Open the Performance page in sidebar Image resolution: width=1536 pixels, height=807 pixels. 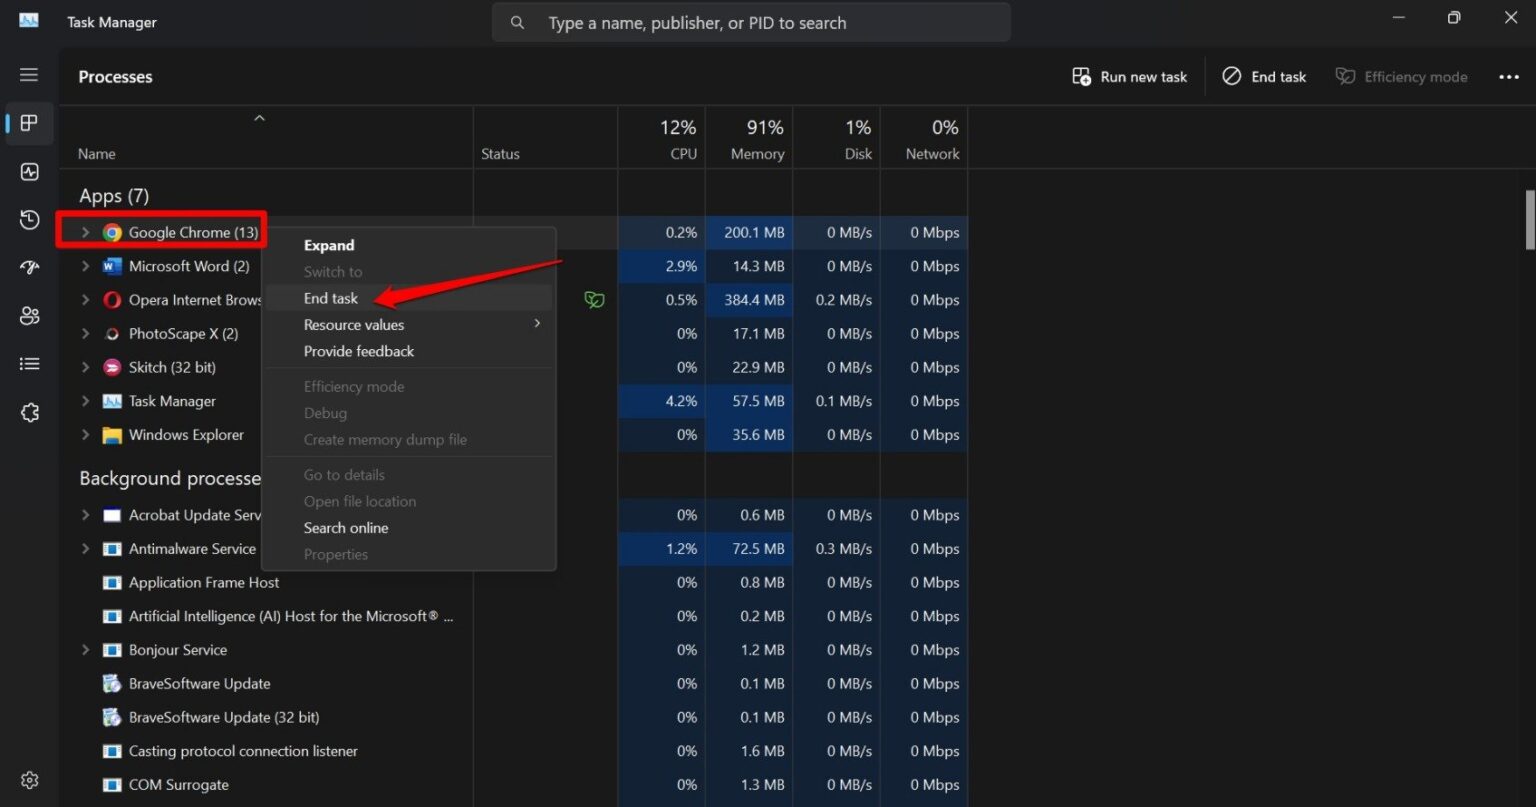click(29, 172)
